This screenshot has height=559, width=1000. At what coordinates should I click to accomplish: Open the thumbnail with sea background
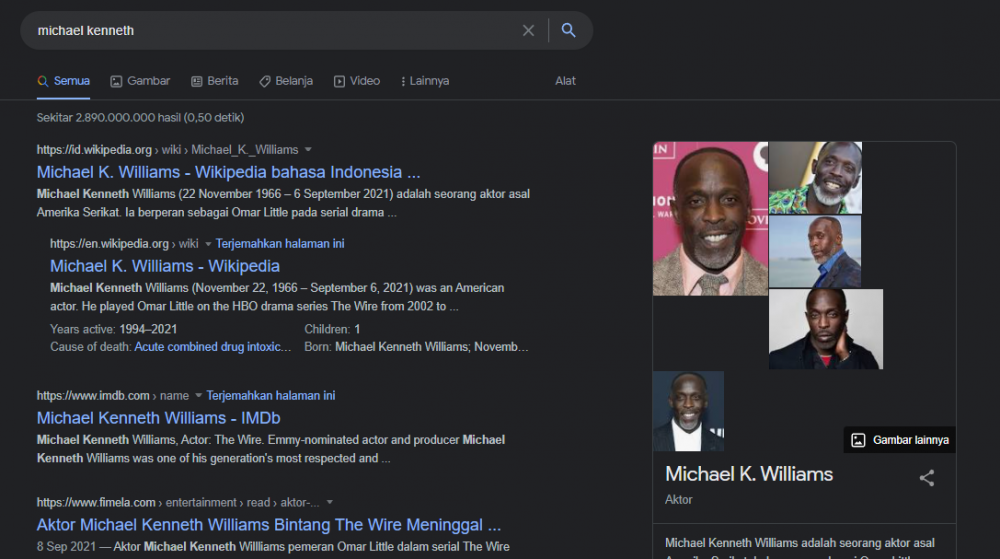tap(814, 251)
